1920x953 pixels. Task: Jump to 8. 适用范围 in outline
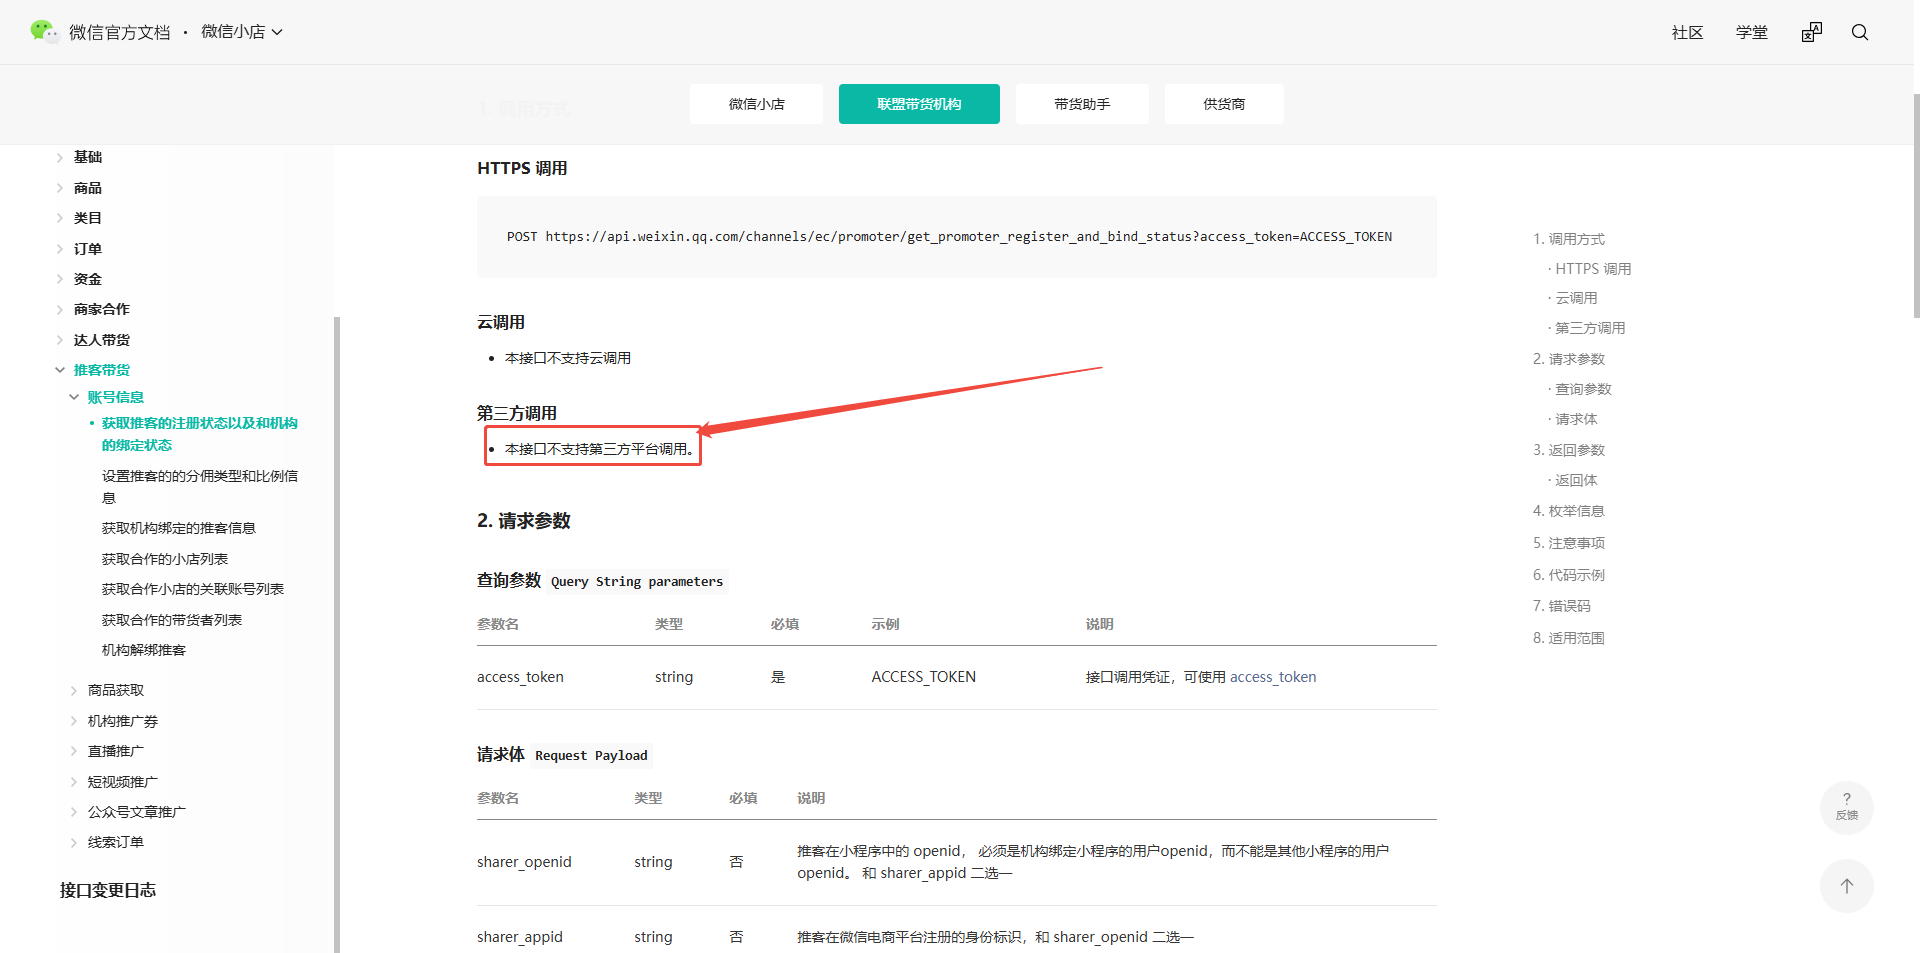point(1568,638)
